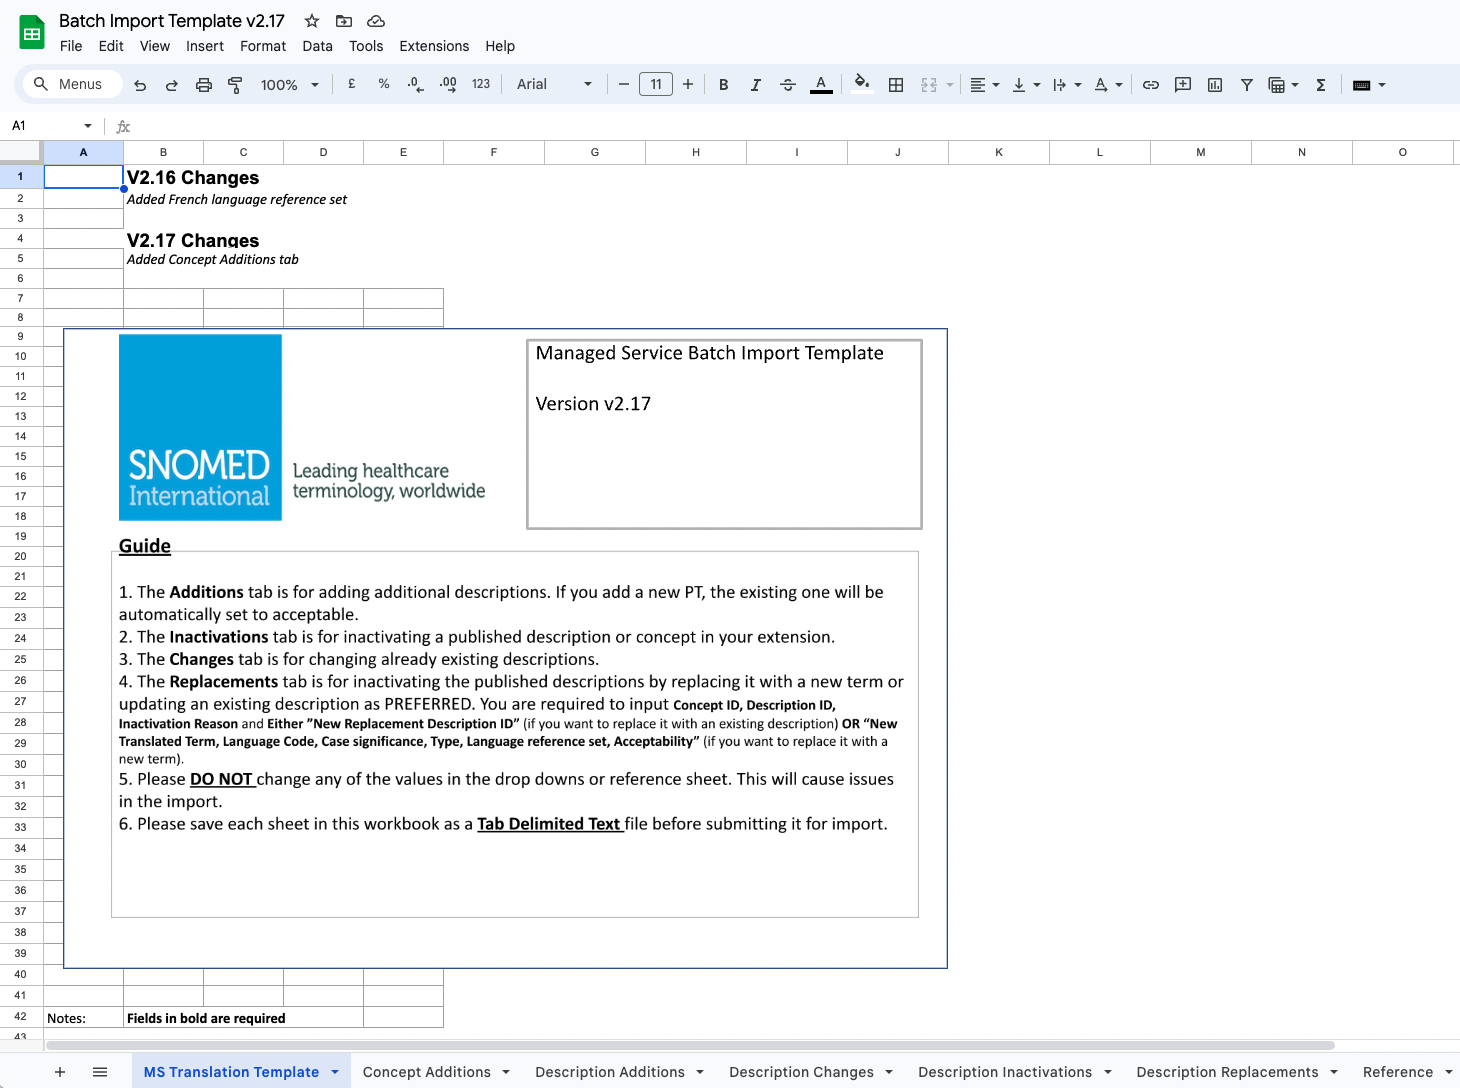
Task: Open the Functions sigma icon
Action: [1321, 85]
